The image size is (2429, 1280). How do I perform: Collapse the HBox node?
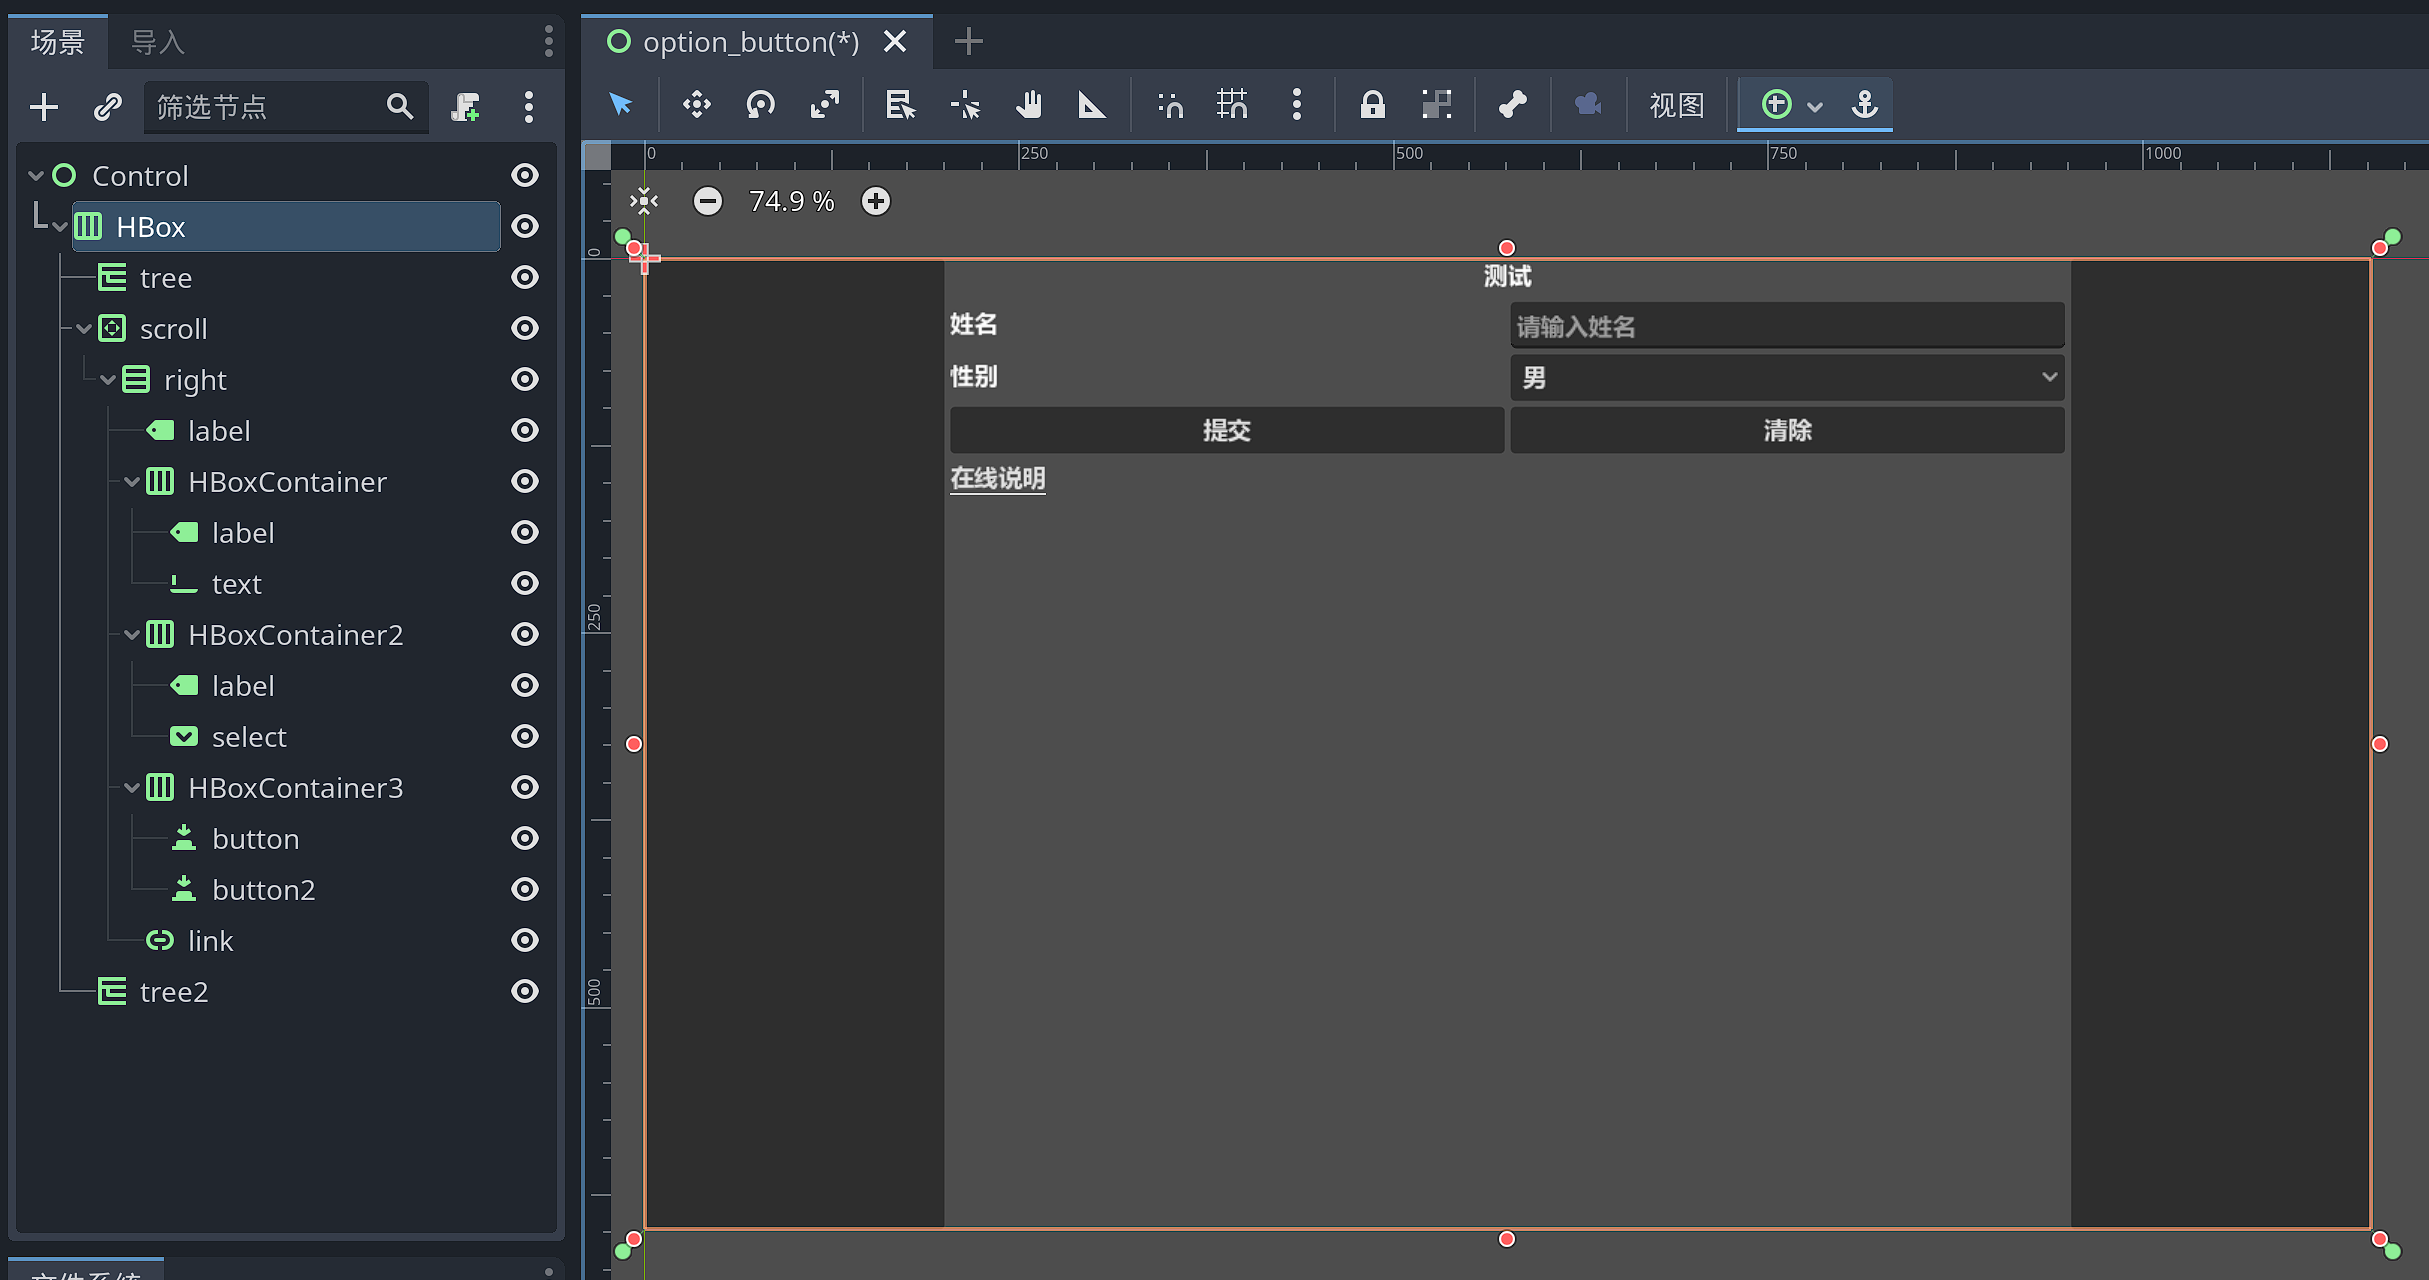60,227
